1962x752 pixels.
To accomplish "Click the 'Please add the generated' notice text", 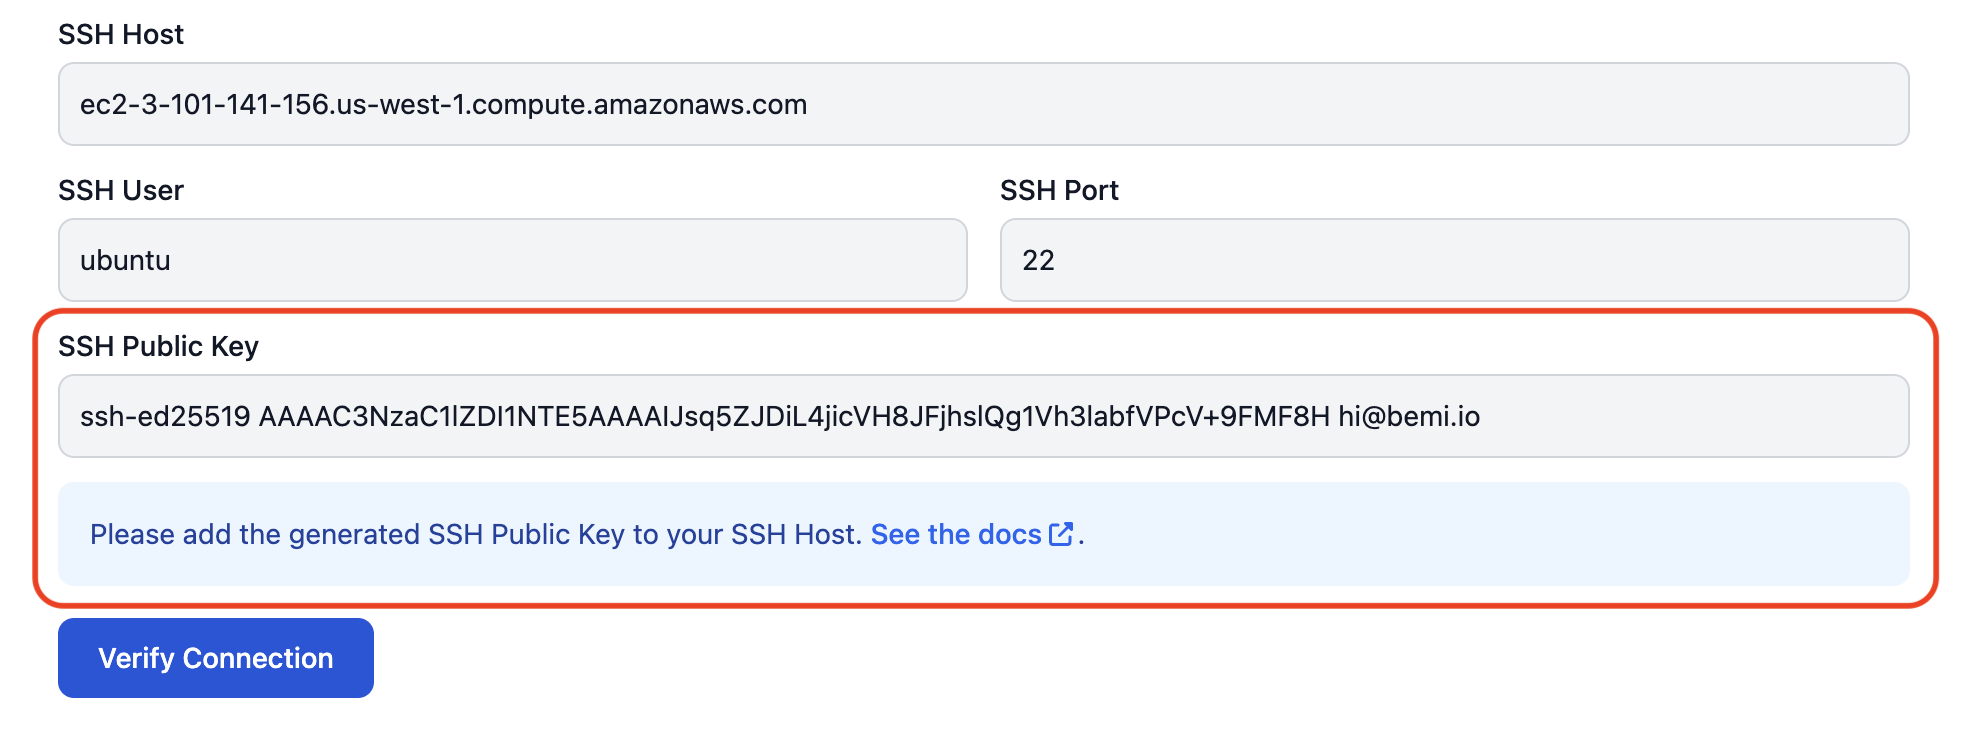I will click(255, 534).
